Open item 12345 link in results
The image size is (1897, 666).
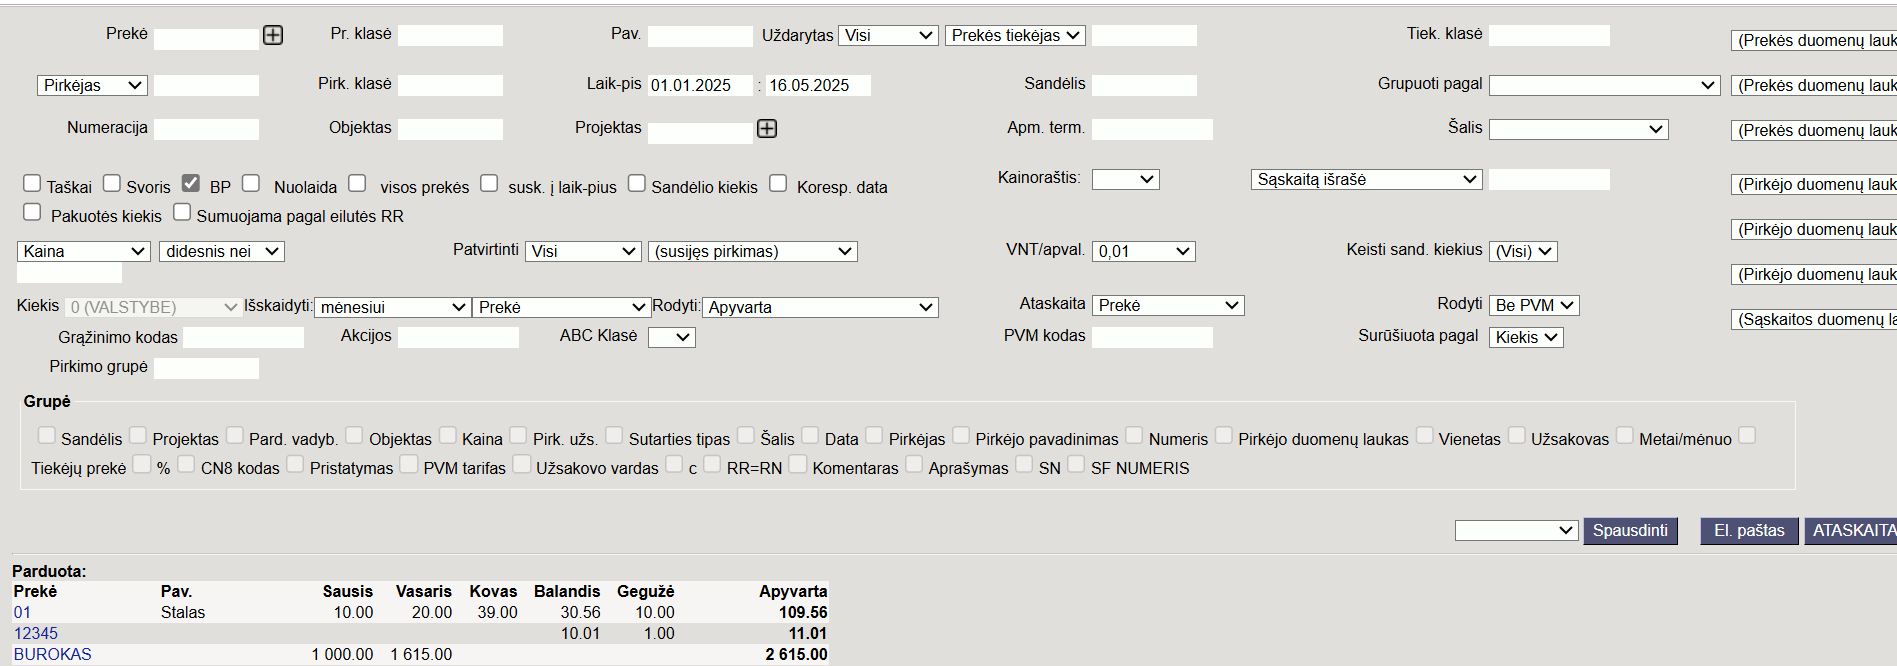(x=36, y=633)
